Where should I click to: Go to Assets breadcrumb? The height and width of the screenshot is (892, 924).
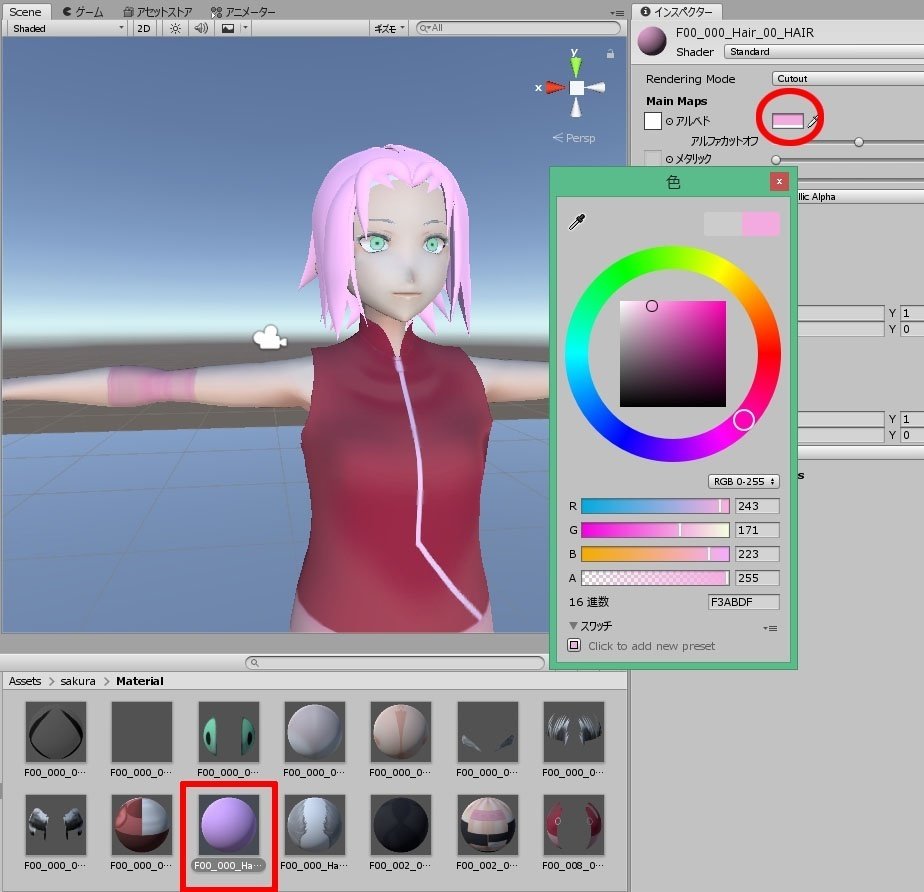point(25,681)
